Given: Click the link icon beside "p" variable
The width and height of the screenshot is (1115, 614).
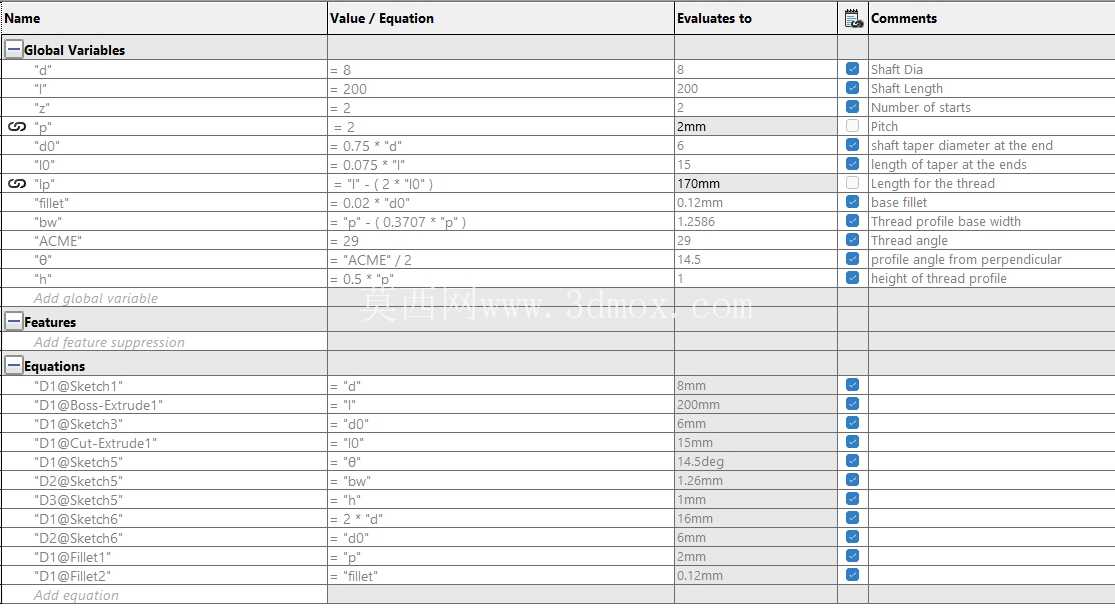Looking at the screenshot, I should coord(16,127).
